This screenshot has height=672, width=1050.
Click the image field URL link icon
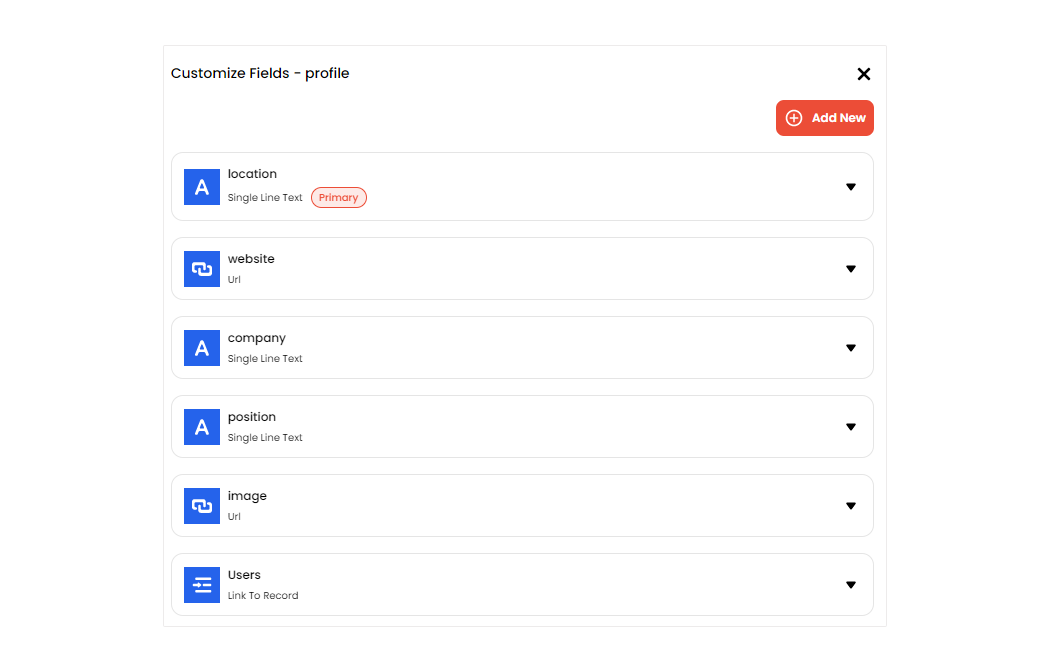tap(202, 506)
